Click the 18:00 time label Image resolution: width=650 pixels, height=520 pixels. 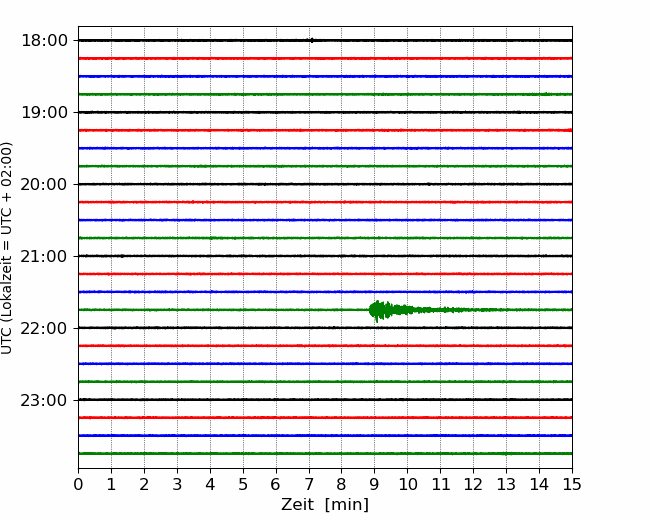click(44, 41)
